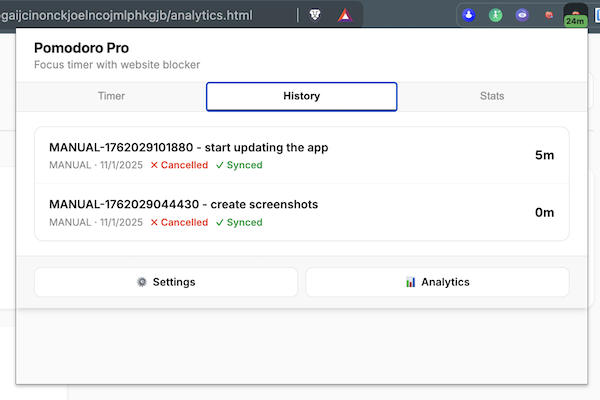Select the History tab
Image resolution: width=600 pixels, height=400 pixels.
302,96
